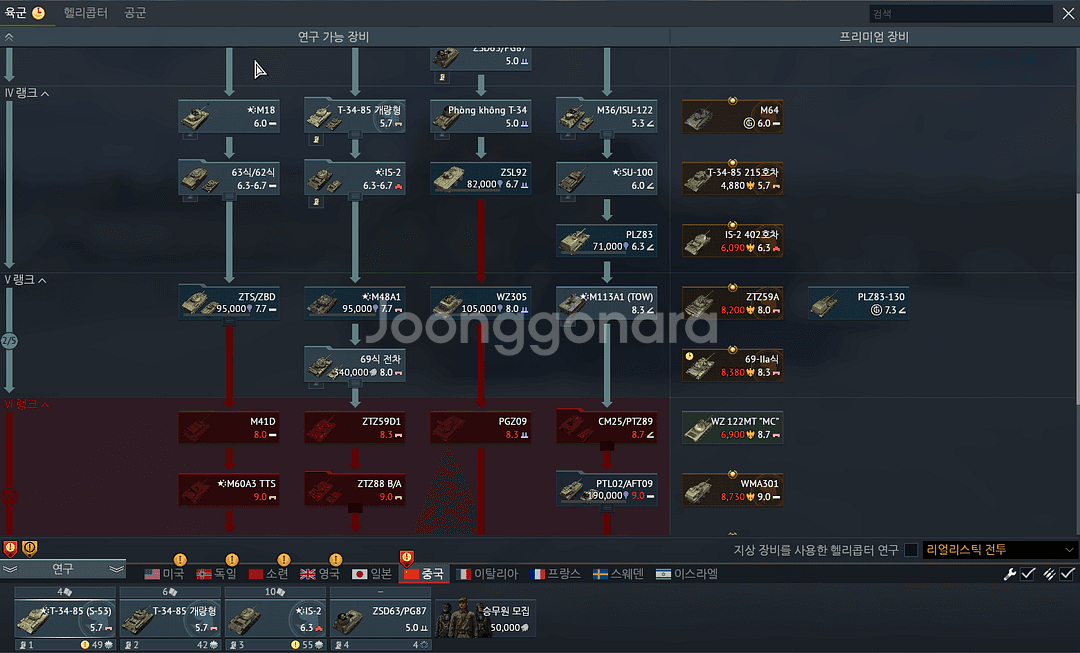This screenshot has width=1080, height=653.
Task: Select the M48A1 tank card
Action: coord(355,303)
